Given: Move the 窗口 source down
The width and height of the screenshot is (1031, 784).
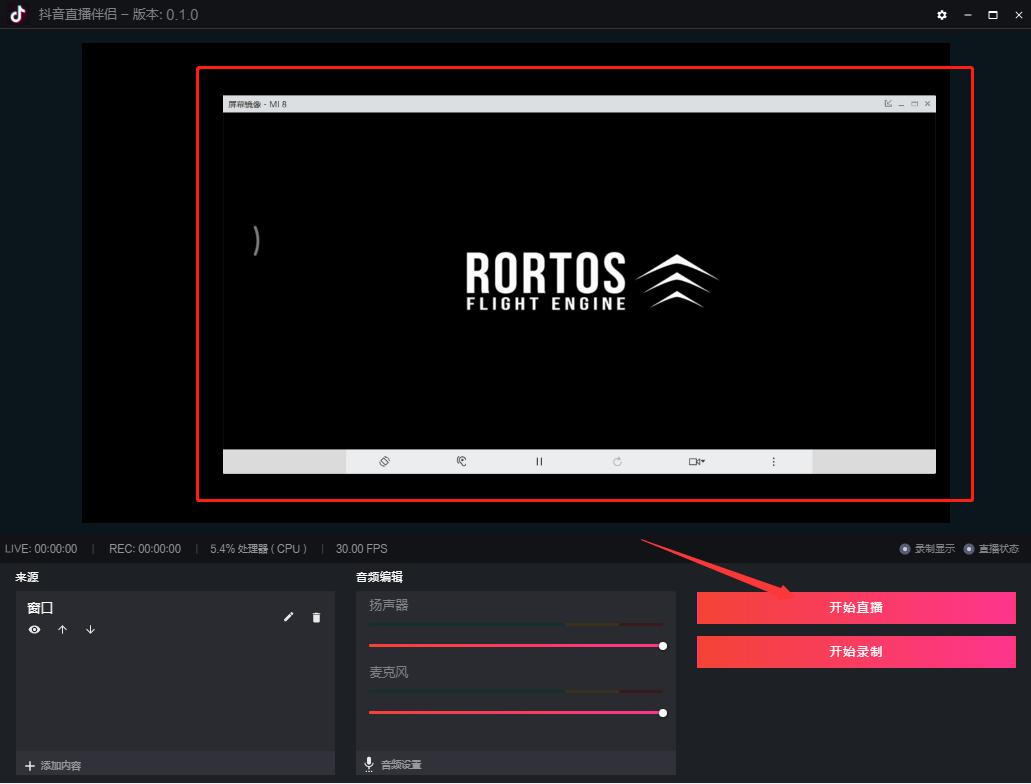Looking at the screenshot, I should [91, 630].
